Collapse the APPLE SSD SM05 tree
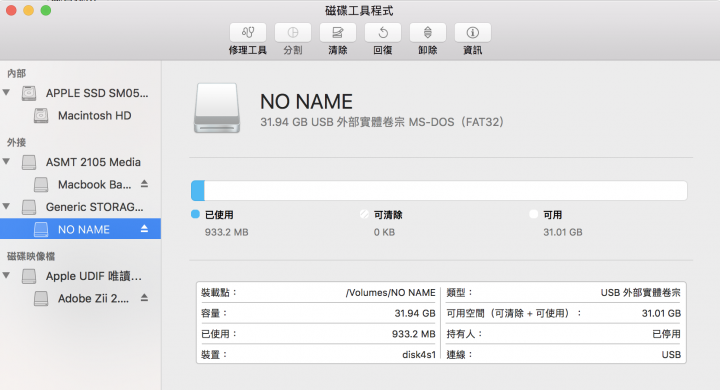720x390 pixels. [6, 92]
